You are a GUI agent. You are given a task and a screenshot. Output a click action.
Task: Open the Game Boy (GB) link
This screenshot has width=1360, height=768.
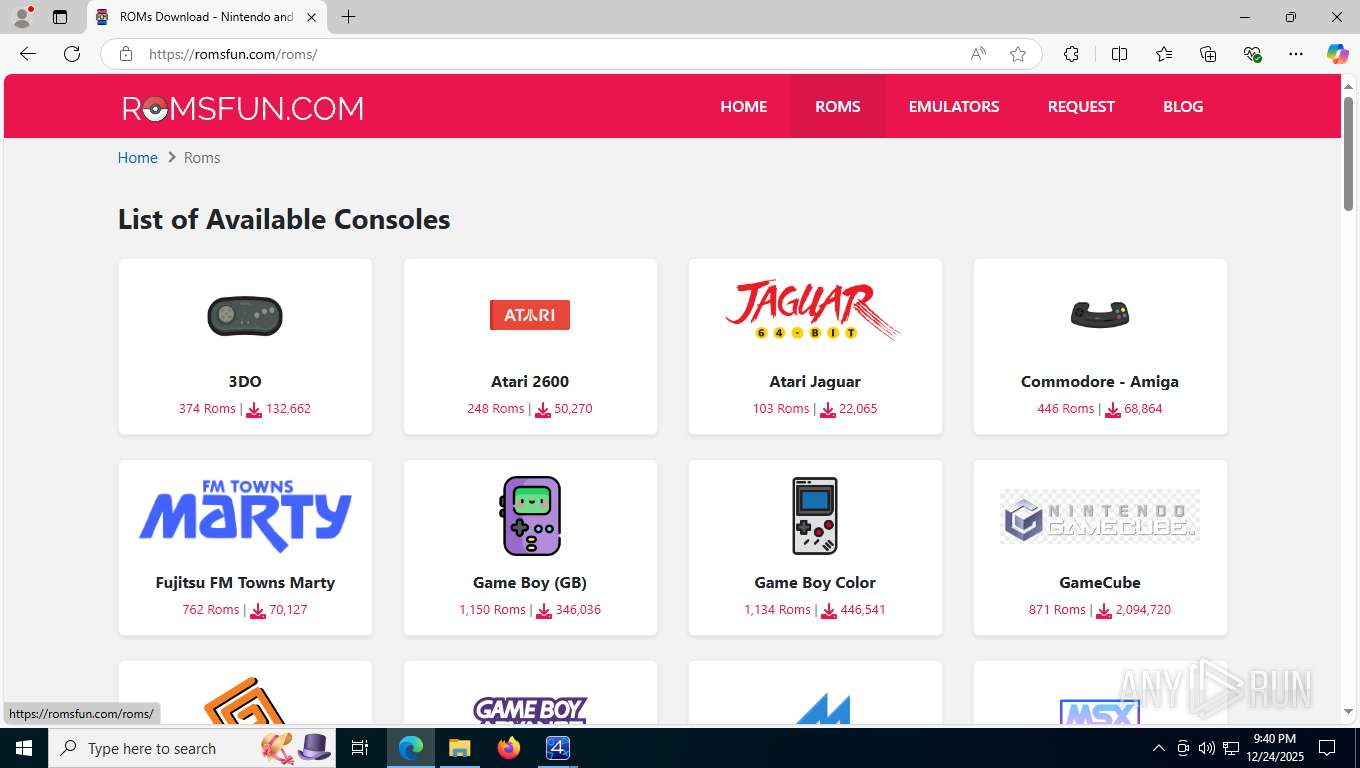pyautogui.click(x=530, y=582)
